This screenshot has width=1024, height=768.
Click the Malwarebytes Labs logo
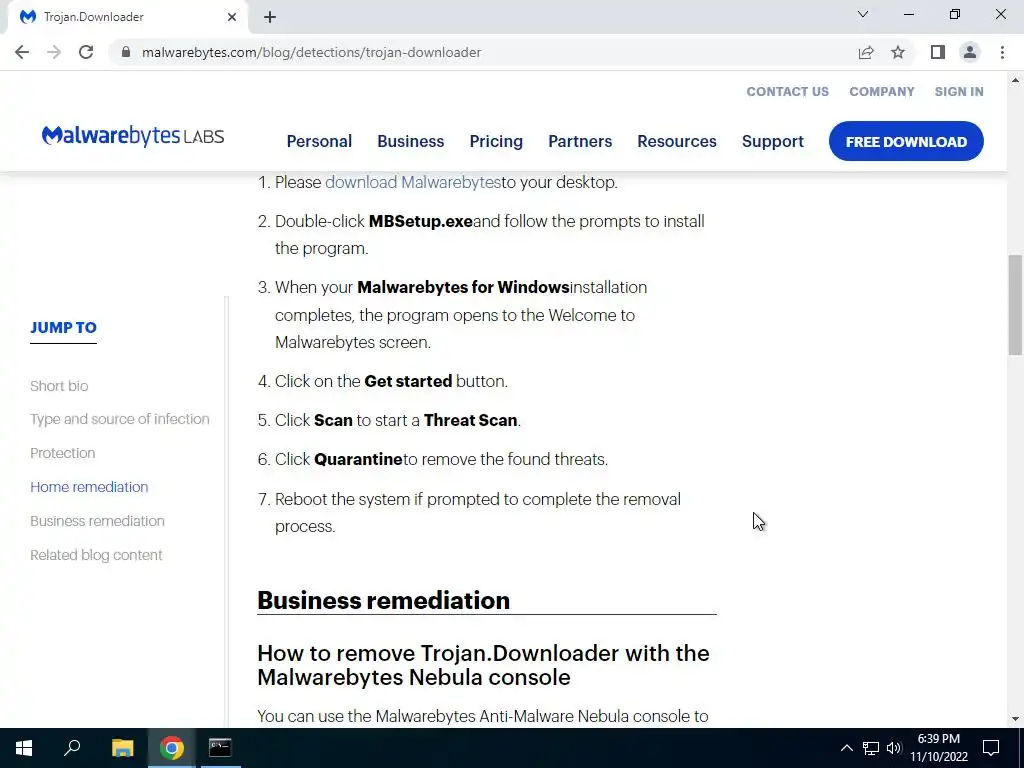[133, 136]
